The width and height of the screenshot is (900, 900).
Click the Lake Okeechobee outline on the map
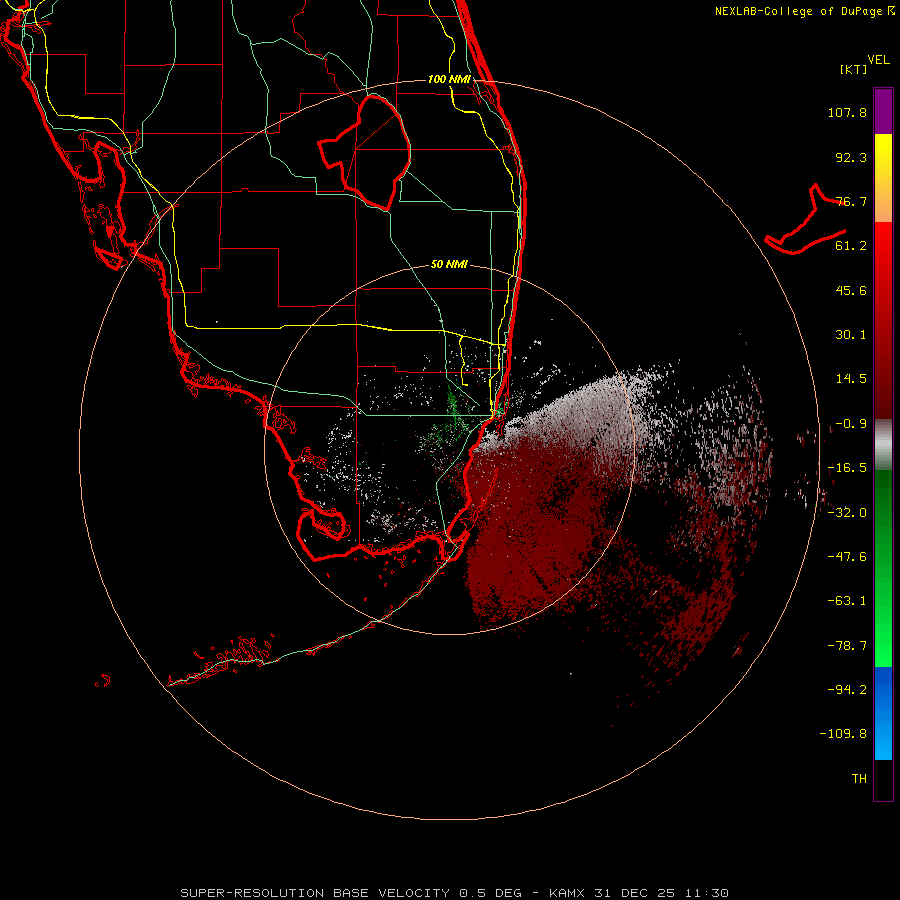pyautogui.click(x=365, y=152)
